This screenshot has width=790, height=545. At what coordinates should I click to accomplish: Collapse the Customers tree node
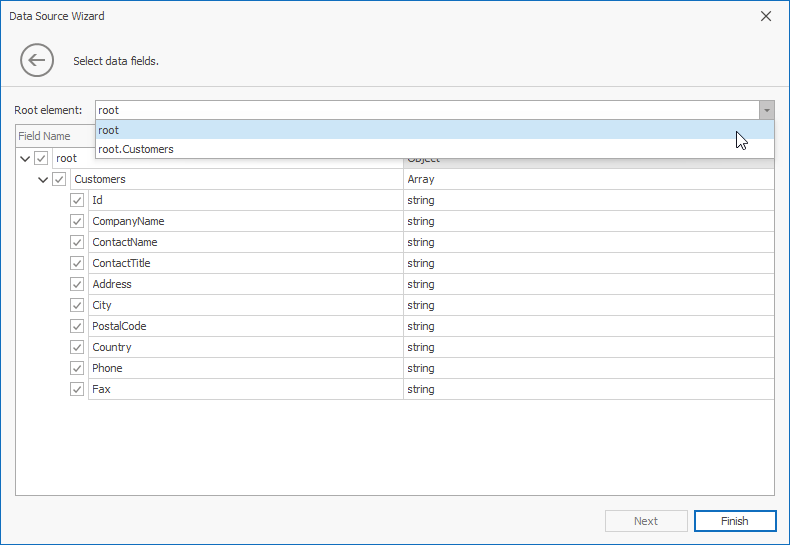pyautogui.click(x=43, y=180)
